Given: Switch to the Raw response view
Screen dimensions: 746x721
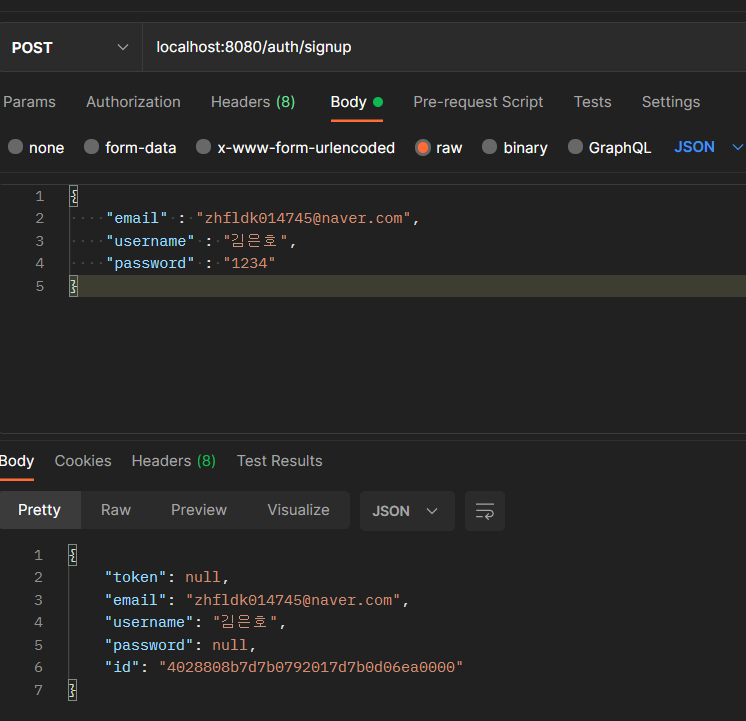Looking at the screenshot, I should coord(116,510).
